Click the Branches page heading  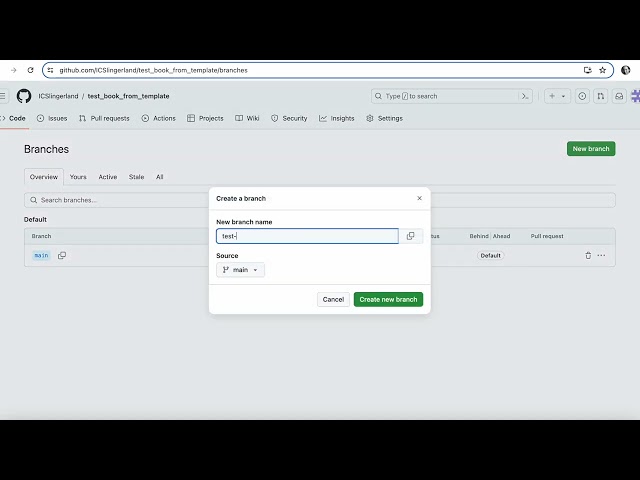pos(47,149)
